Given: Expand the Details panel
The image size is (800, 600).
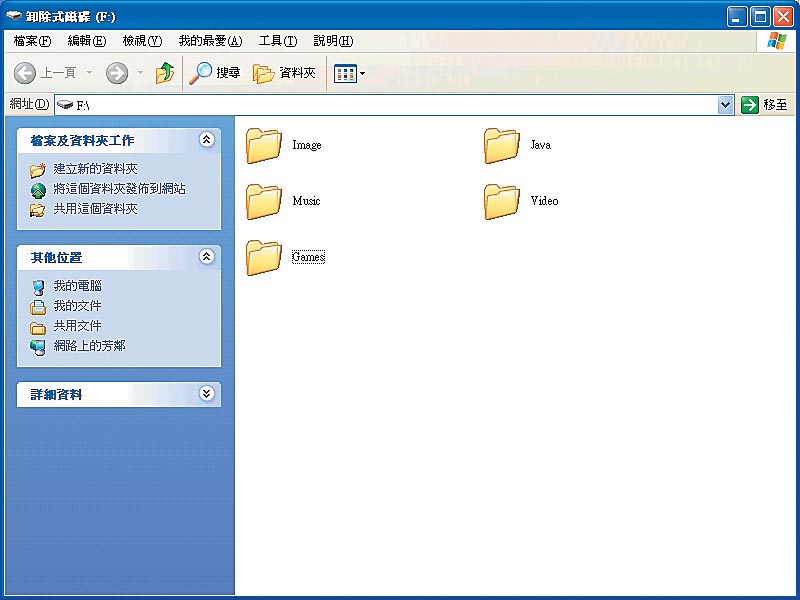Looking at the screenshot, I should coord(206,394).
